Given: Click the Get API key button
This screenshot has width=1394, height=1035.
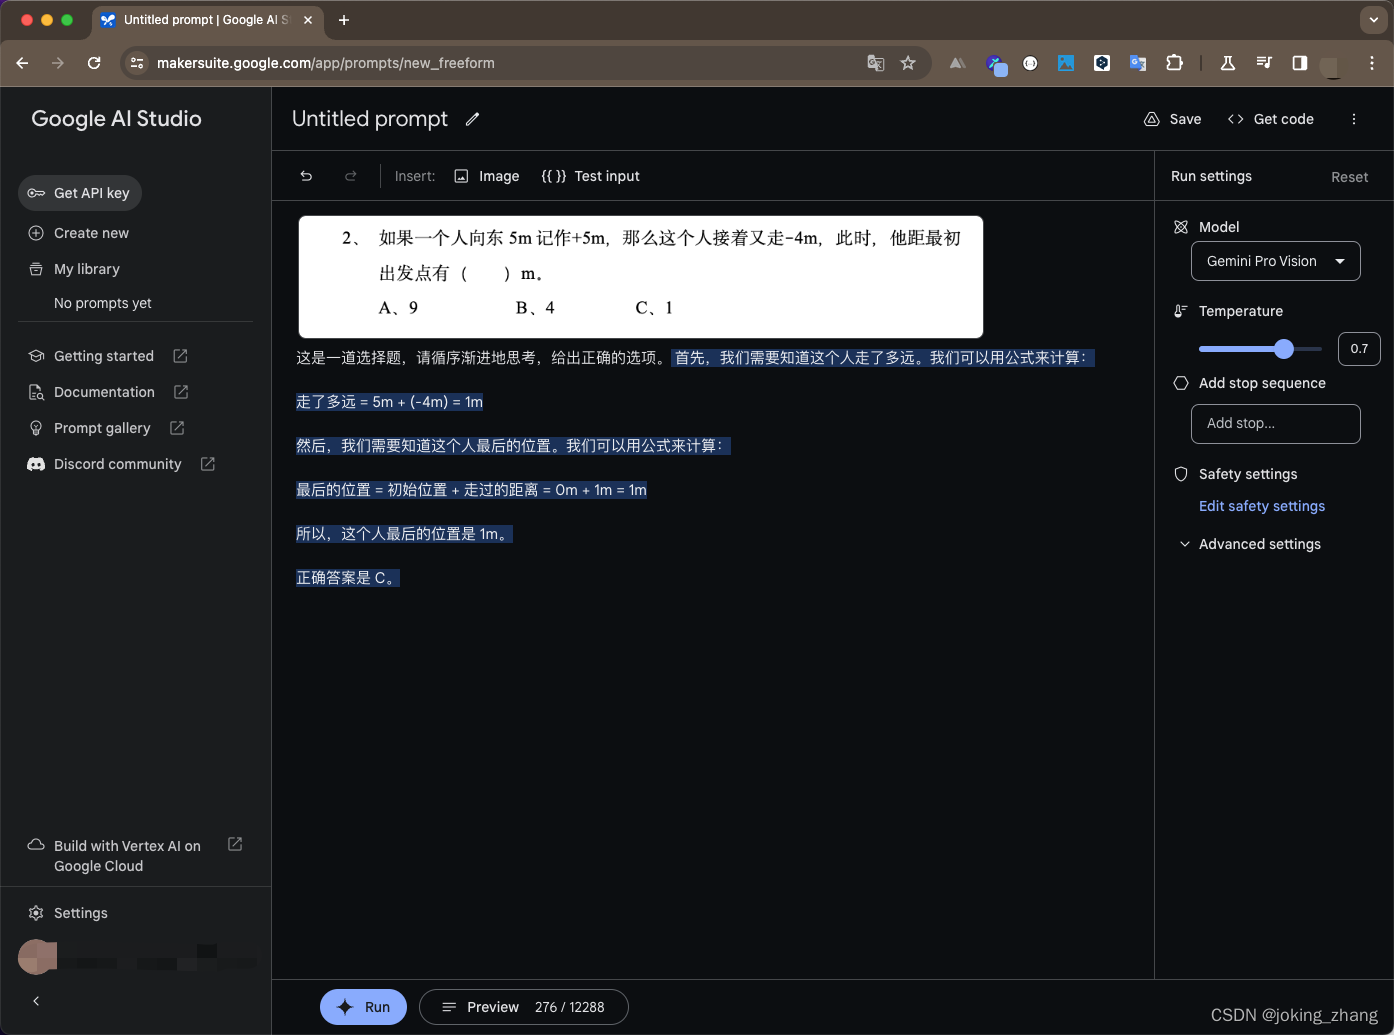Looking at the screenshot, I should pyautogui.click(x=80, y=193).
